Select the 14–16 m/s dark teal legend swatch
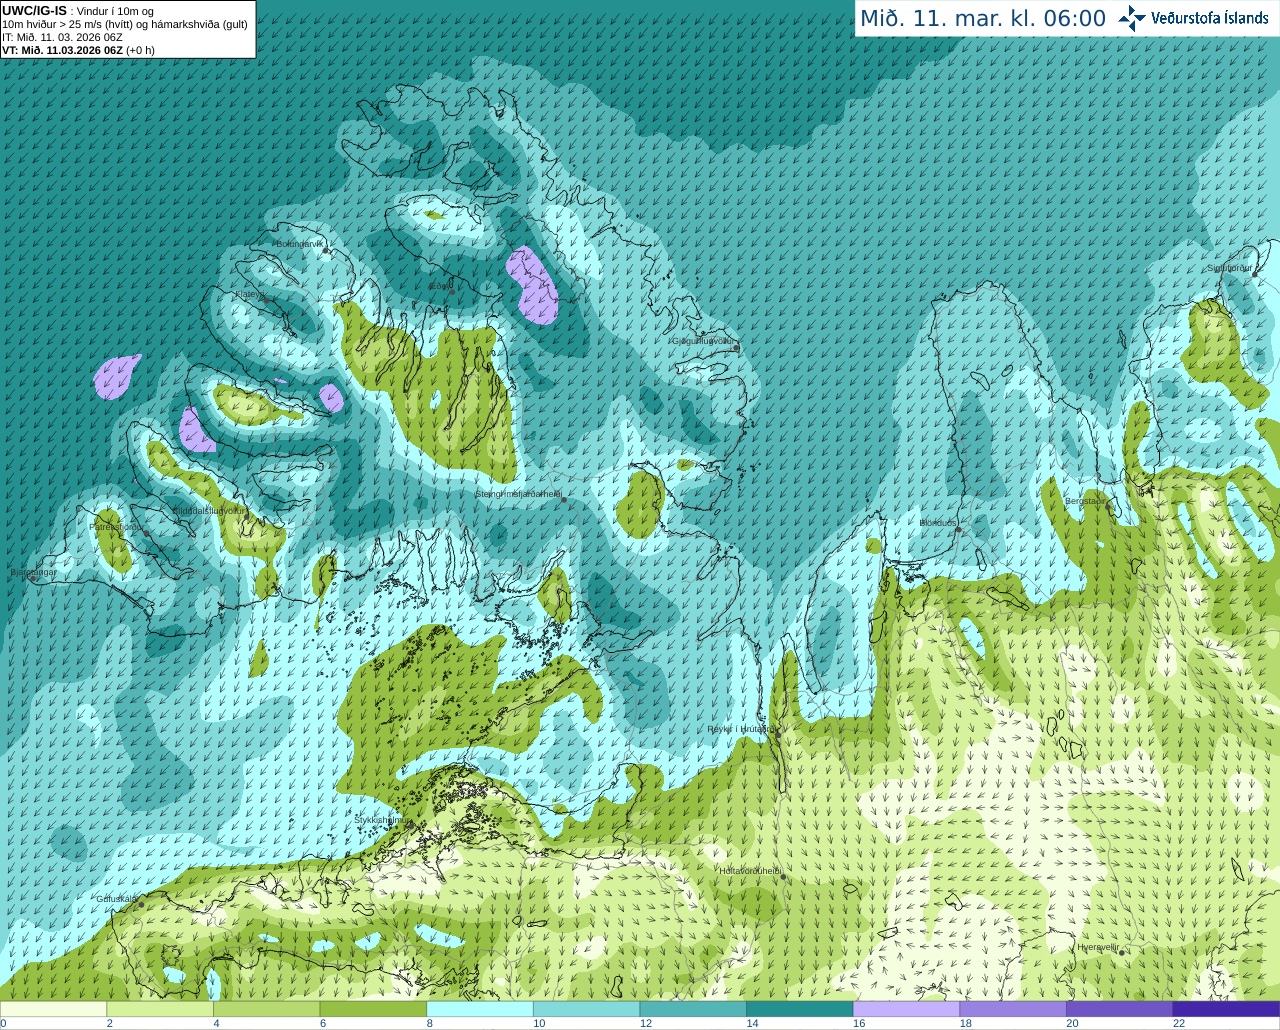Screen dimensions: 1280x1030 (799, 1009)
